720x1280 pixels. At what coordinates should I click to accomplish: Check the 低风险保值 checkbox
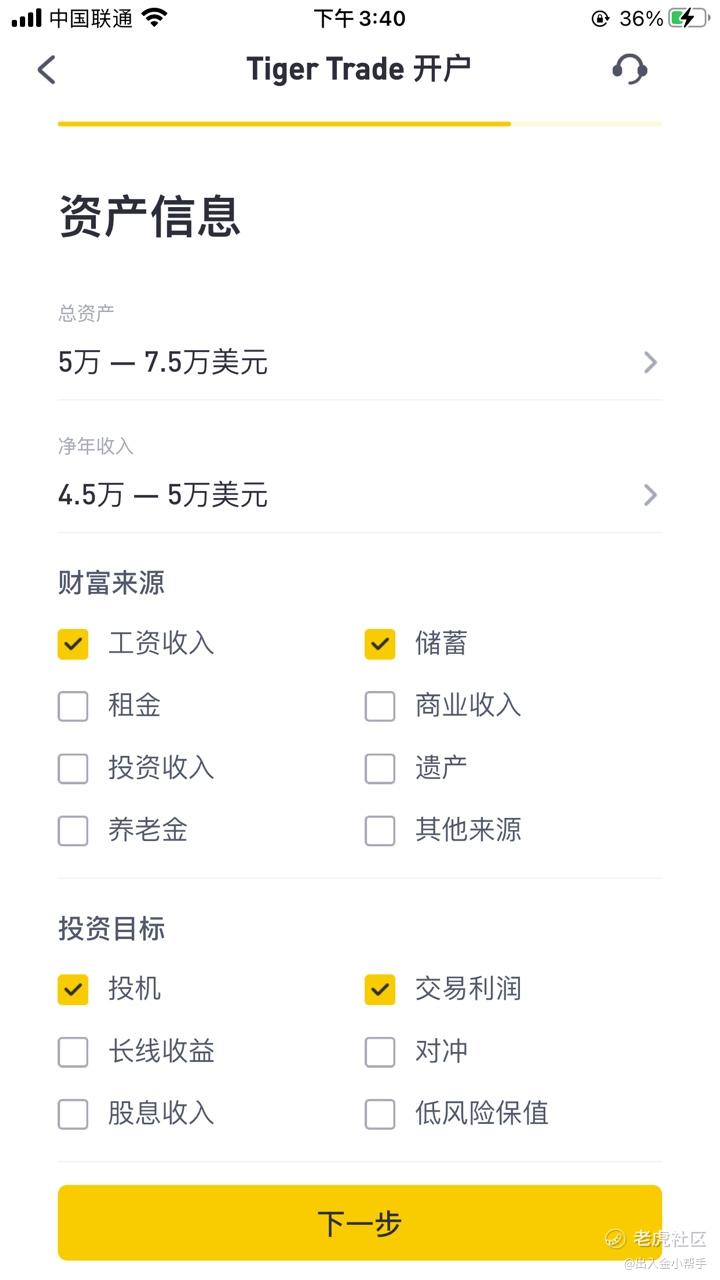pos(380,1114)
